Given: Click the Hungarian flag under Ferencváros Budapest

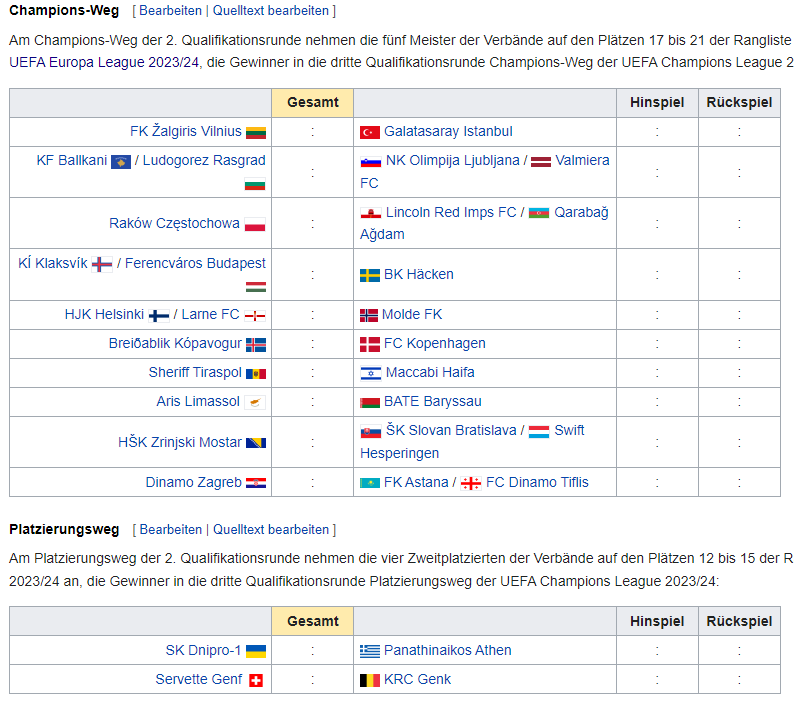Looking at the screenshot, I should 255,287.
